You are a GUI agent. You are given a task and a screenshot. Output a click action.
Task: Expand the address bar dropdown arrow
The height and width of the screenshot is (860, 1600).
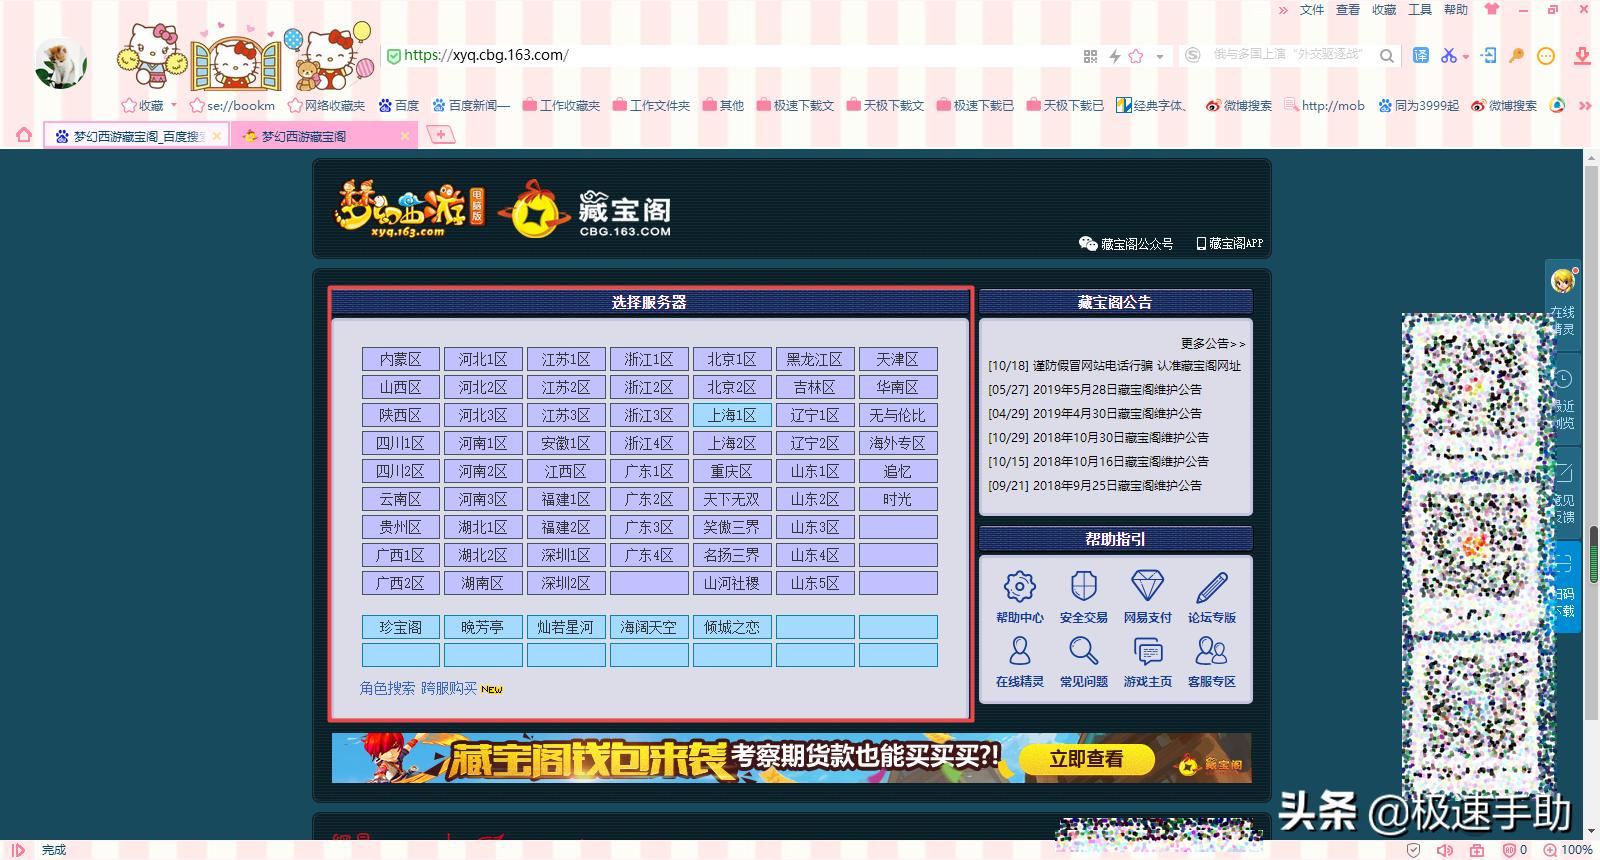pyautogui.click(x=1160, y=57)
